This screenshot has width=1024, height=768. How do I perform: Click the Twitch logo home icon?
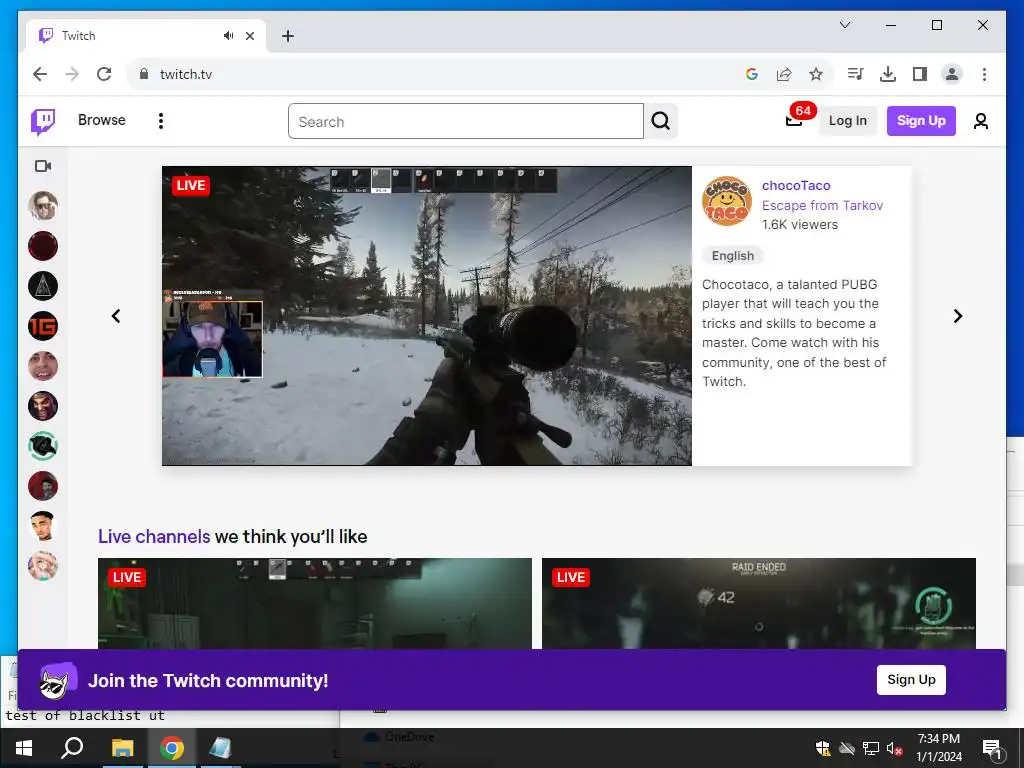(43, 121)
